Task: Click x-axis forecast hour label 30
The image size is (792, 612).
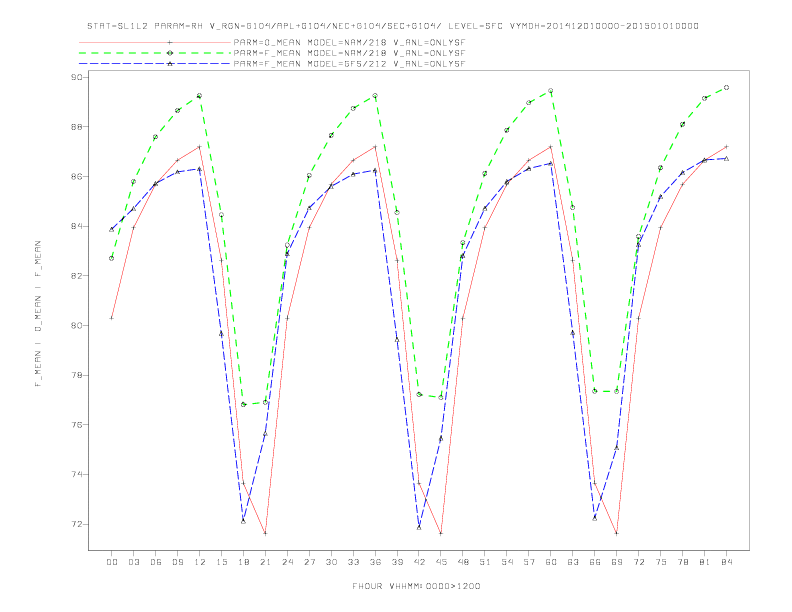Action: [331, 562]
